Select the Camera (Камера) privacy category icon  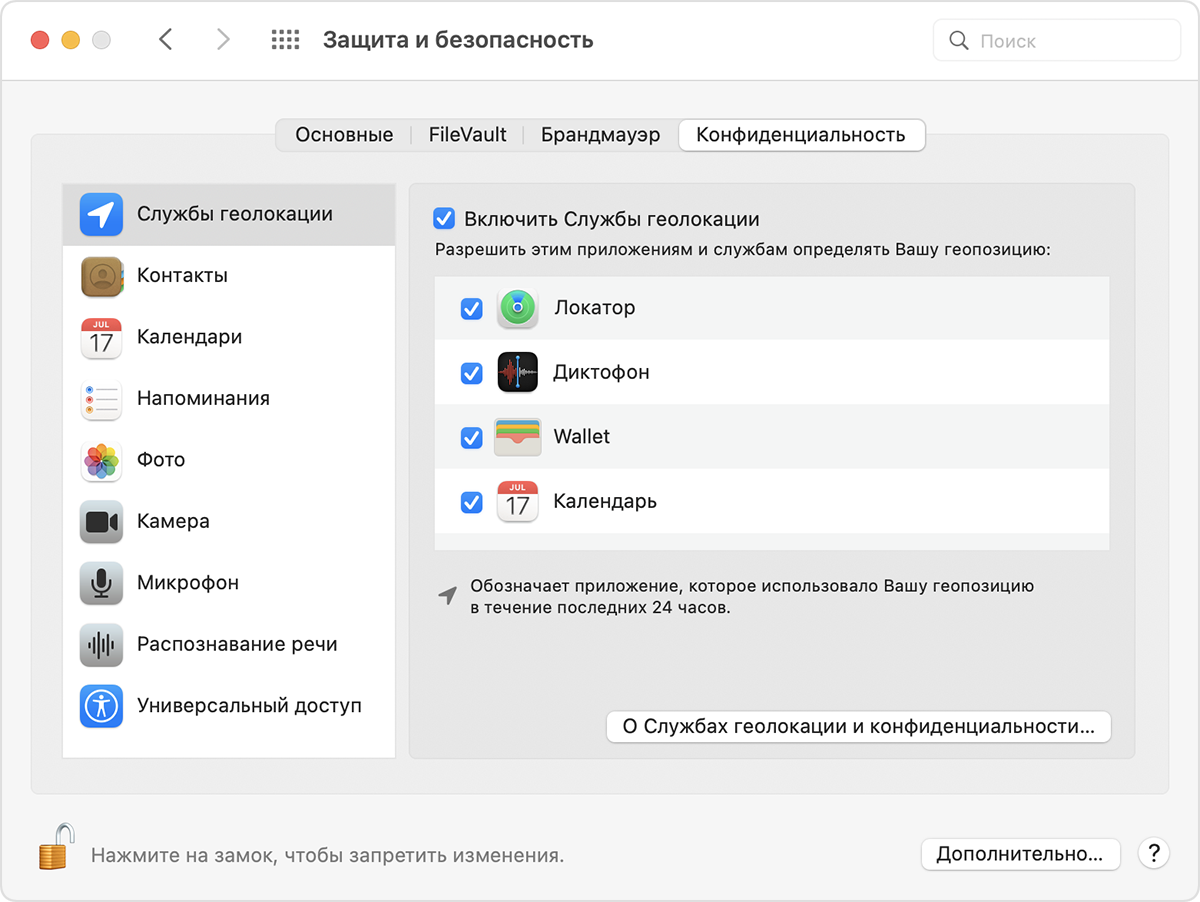[x=101, y=521]
